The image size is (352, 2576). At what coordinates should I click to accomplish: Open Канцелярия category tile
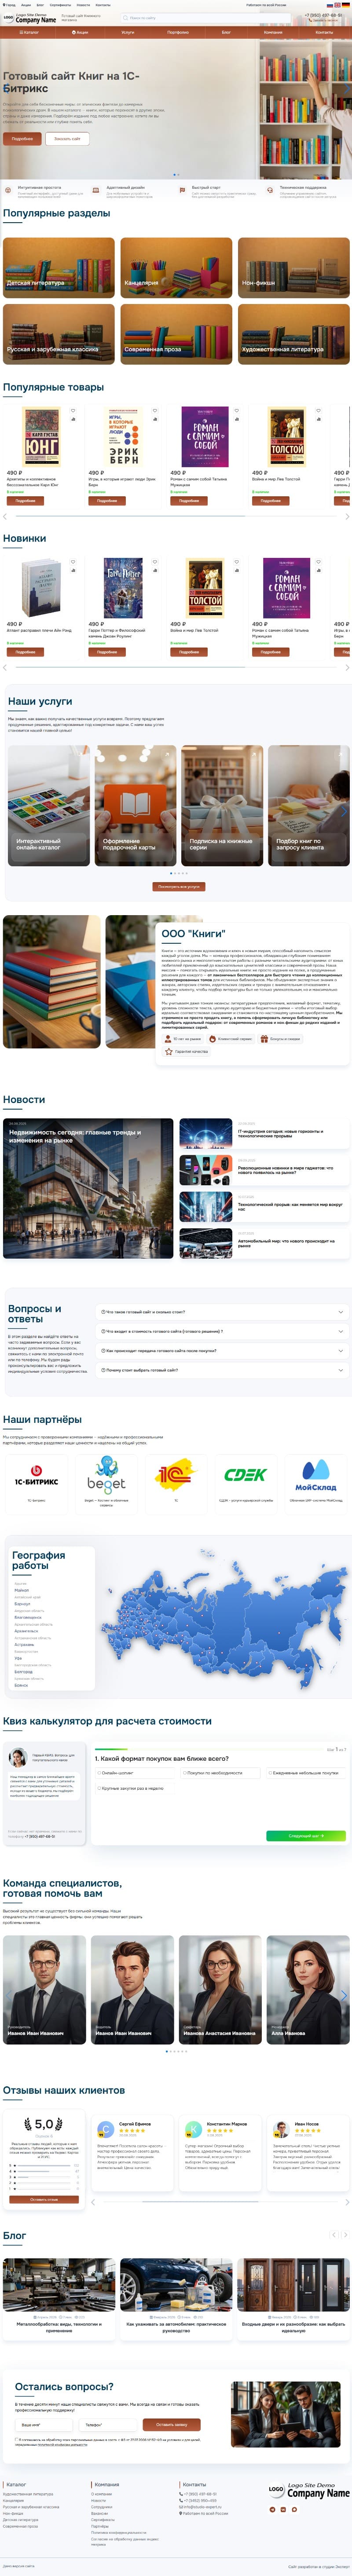(176, 268)
